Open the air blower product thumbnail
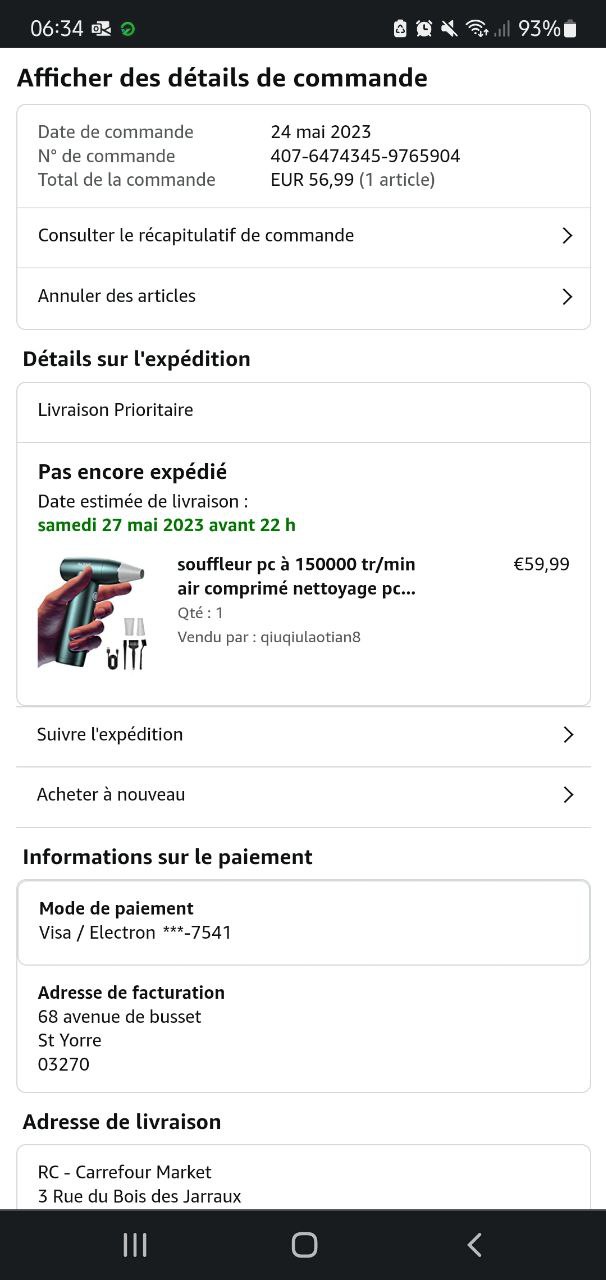Viewport: 606px width, 1280px height. (93, 612)
